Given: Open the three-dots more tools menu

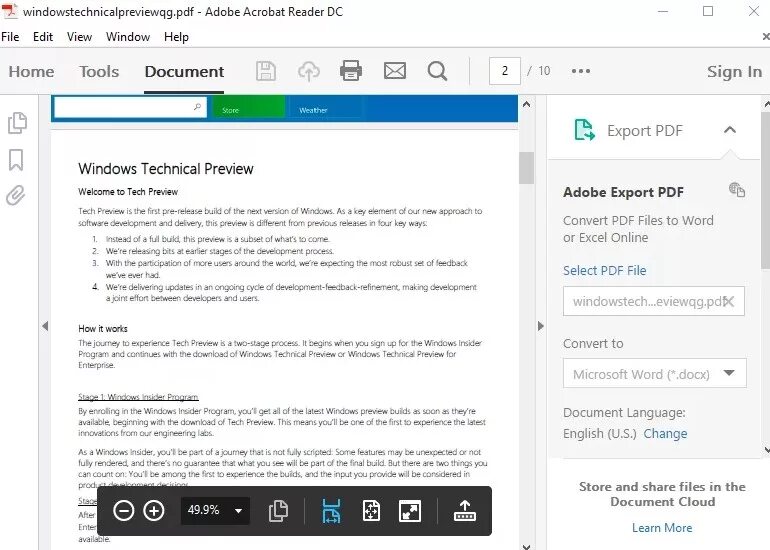Looking at the screenshot, I should tap(581, 71).
